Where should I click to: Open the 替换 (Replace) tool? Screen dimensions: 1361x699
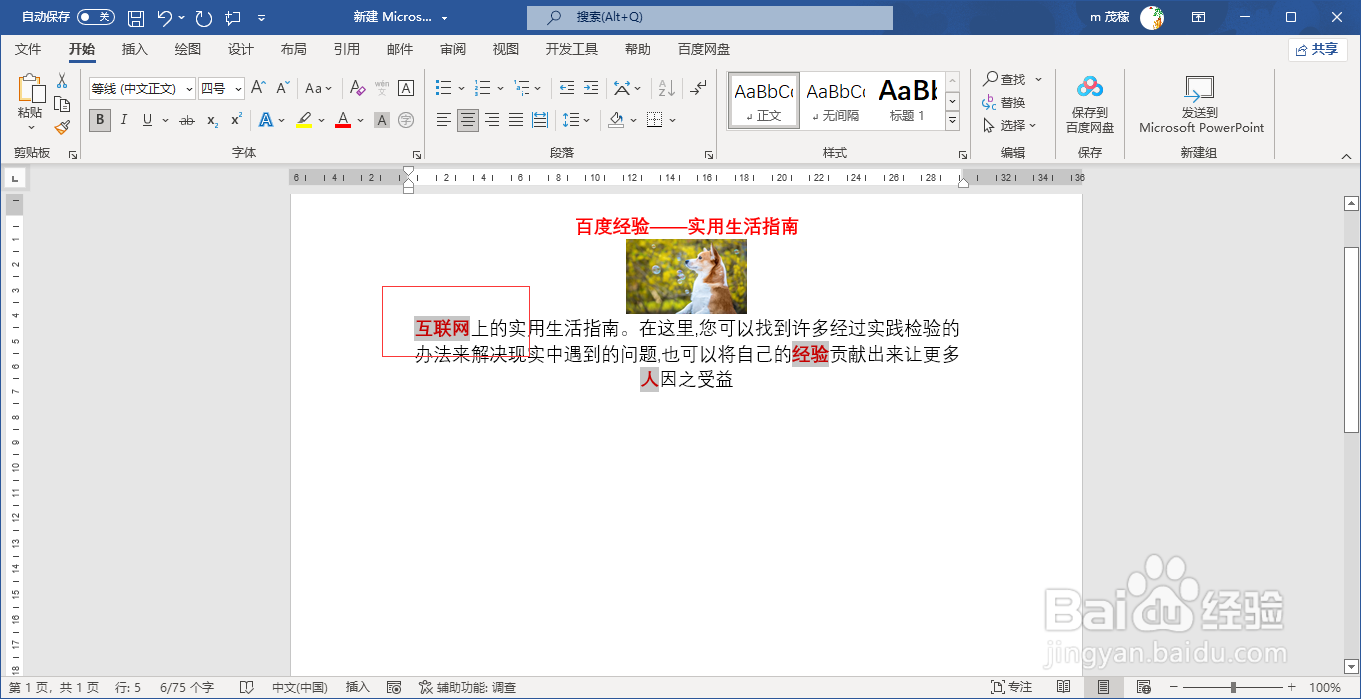(x=1011, y=102)
